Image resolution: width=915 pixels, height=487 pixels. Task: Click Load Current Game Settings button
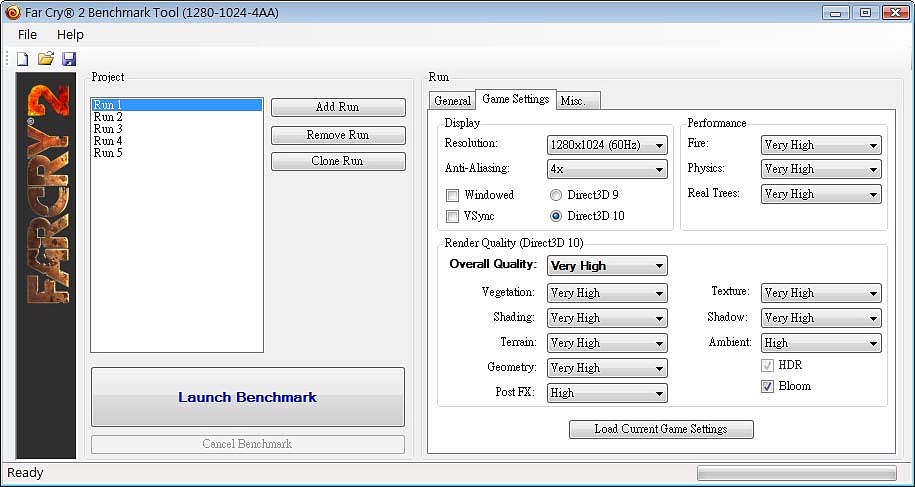point(661,429)
